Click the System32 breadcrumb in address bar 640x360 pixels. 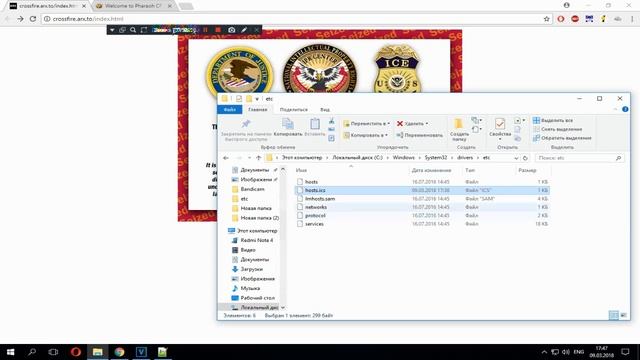(x=436, y=158)
